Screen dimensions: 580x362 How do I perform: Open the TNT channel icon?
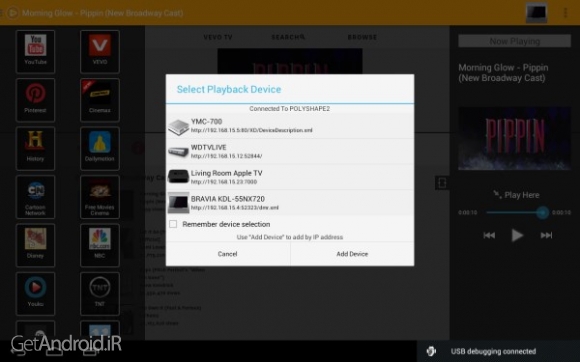100,294
